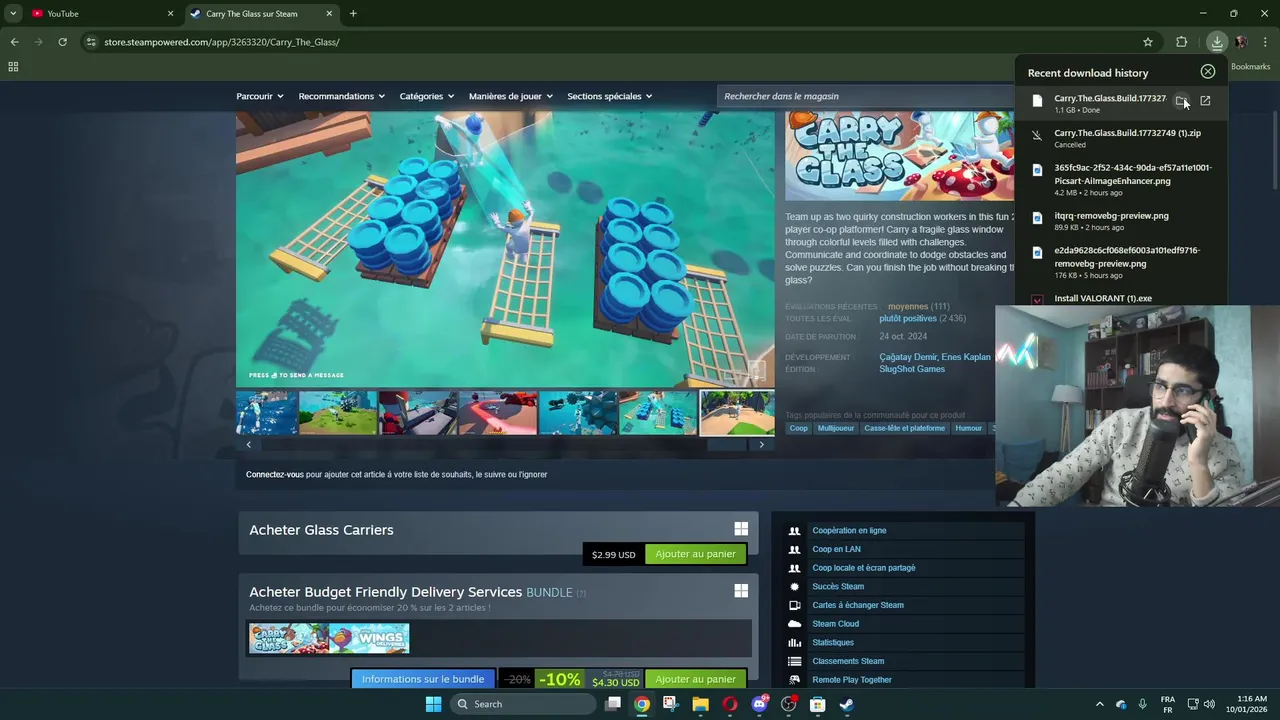Open the Chrome extensions puzzle icon
1280x720 pixels.
[x=1182, y=42]
